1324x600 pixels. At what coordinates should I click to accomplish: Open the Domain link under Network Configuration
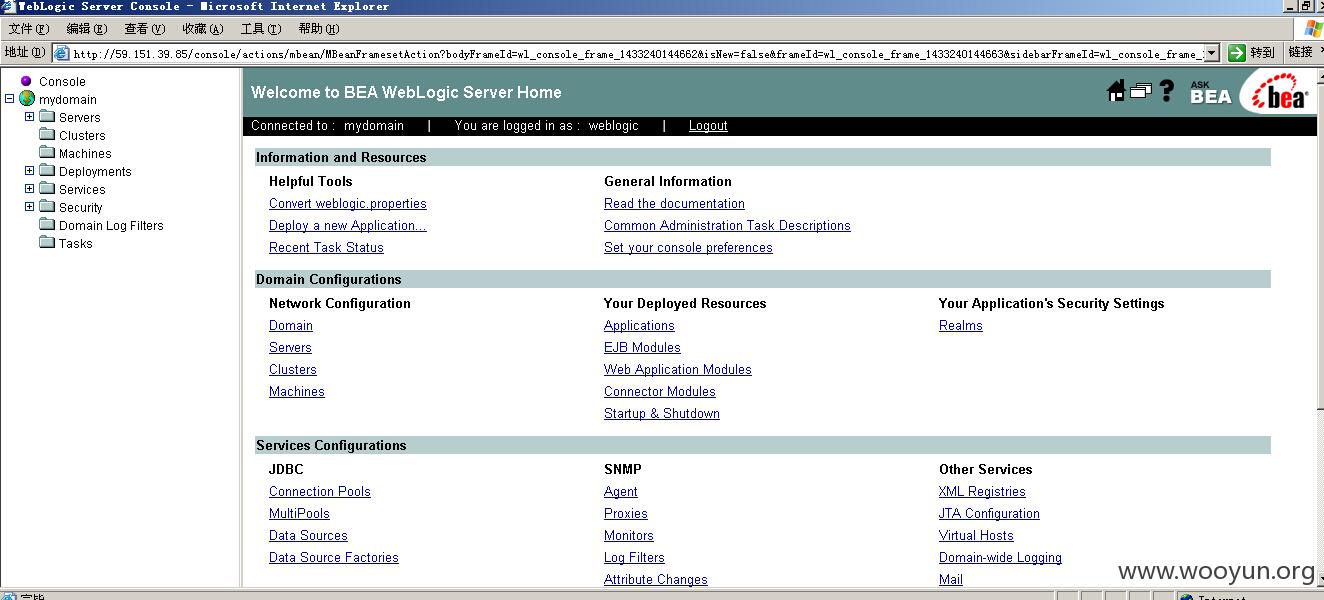pyautogui.click(x=291, y=326)
